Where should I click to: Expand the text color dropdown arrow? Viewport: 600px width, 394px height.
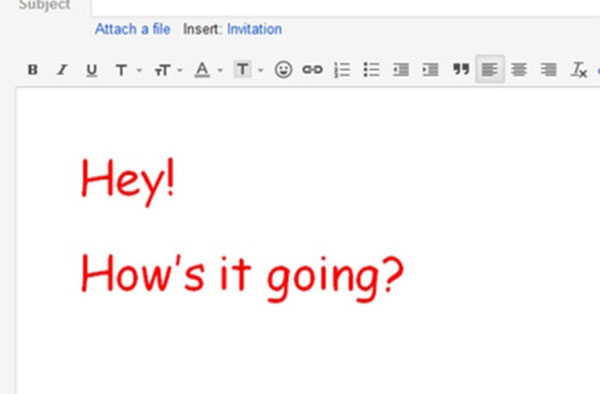pos(220,70)
